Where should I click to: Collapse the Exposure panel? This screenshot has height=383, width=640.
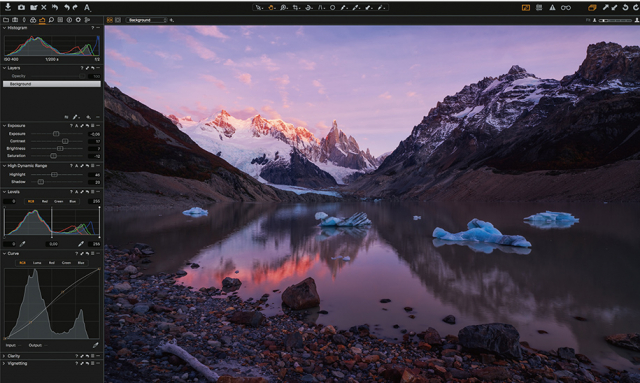pos(4,125)
